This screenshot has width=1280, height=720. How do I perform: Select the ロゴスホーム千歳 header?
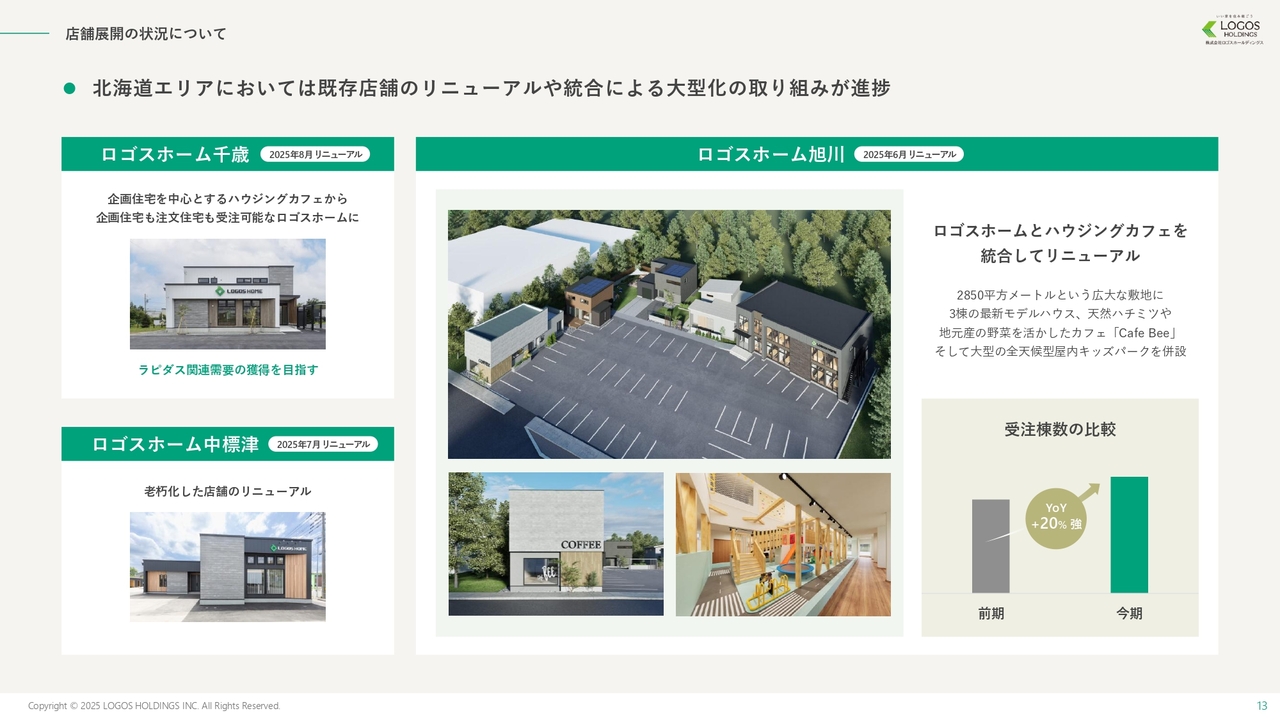175,155
